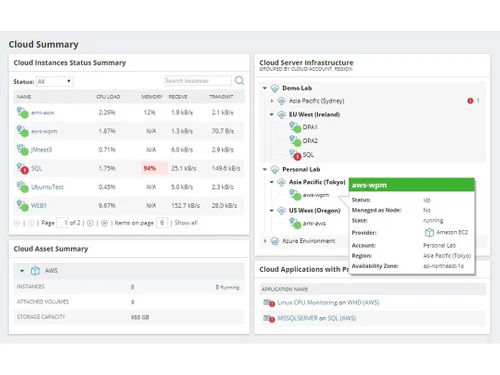This screenshot has height=375, width=500.
Task: Open the SQL (AWS) node link
Action: pos(342,318)
